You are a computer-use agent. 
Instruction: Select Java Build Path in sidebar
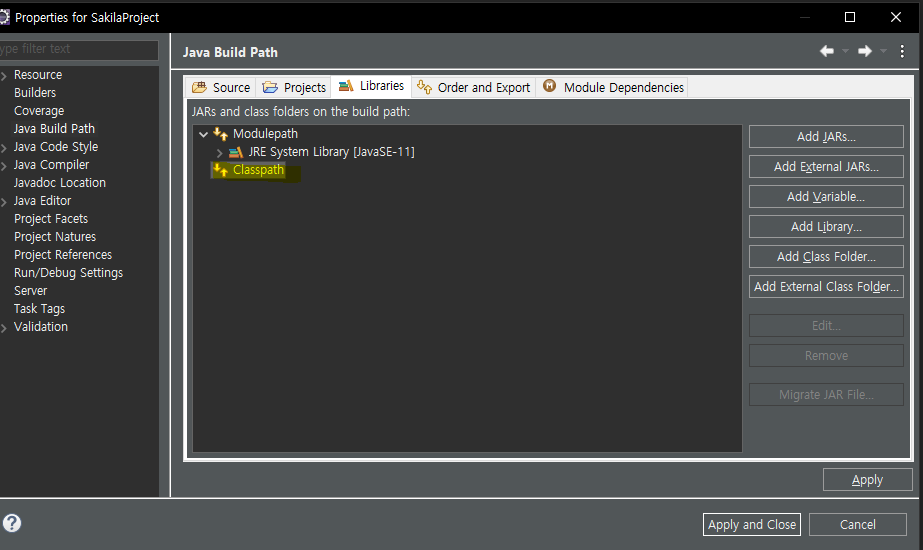54,128
